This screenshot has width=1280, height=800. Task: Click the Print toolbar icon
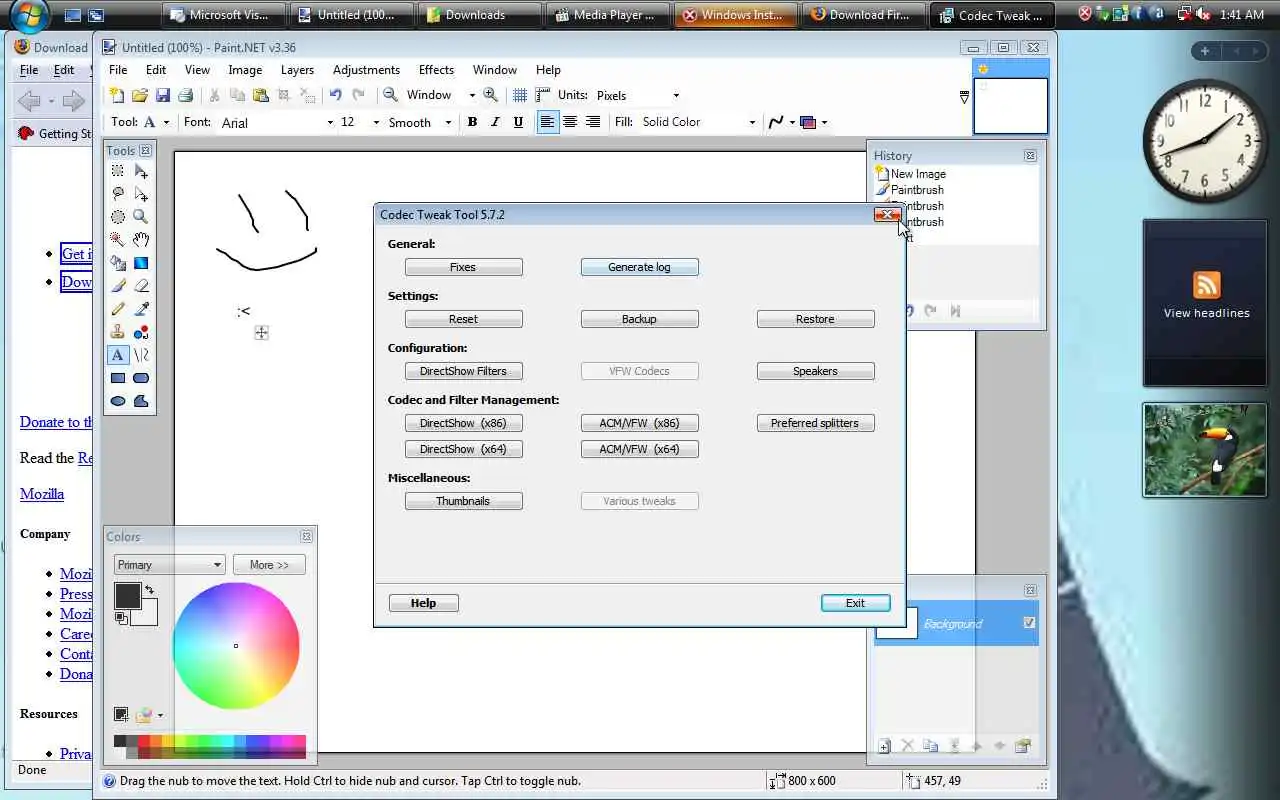[185, 95]
